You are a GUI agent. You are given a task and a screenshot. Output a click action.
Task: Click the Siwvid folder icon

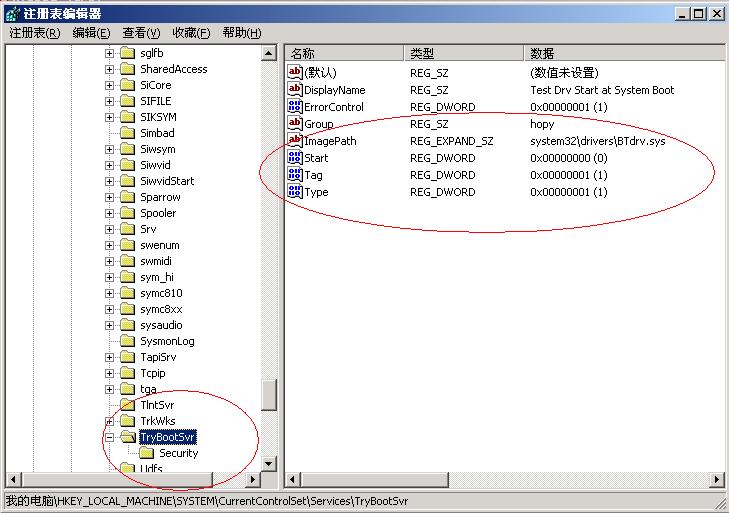pyautogui.click(x=127, y=165)
